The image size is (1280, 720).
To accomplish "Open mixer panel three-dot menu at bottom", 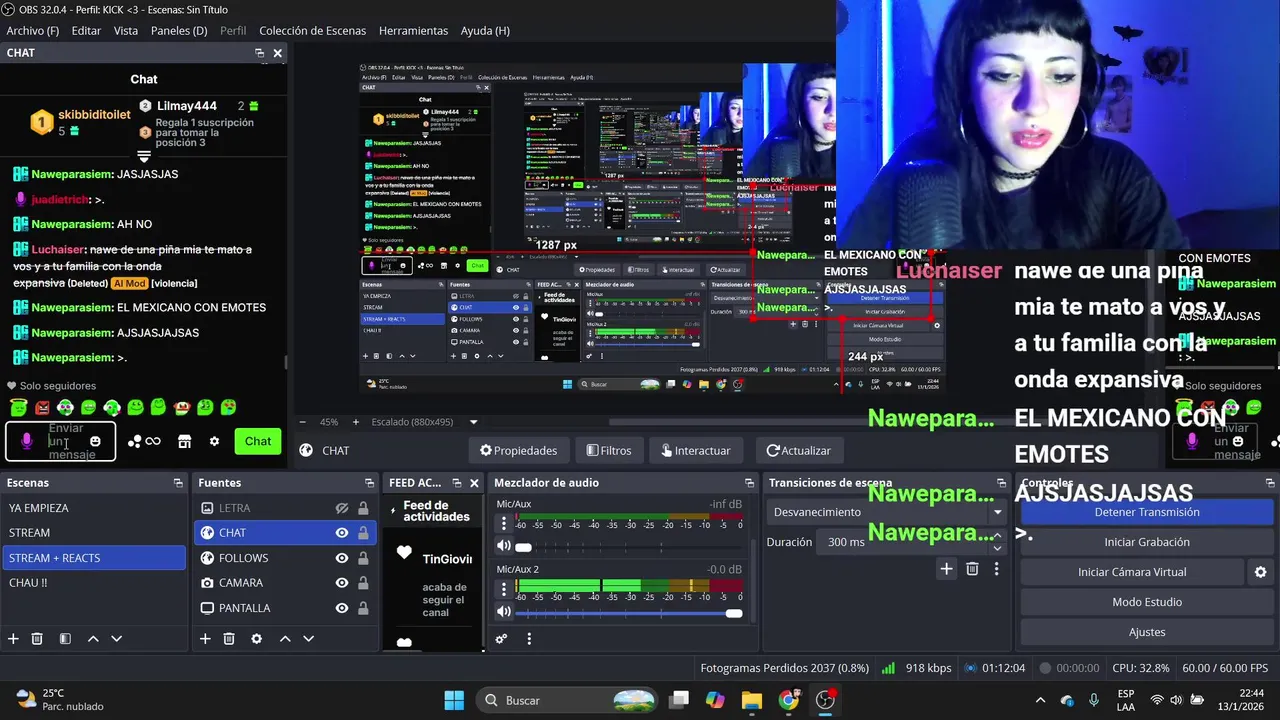I will 529,639.
